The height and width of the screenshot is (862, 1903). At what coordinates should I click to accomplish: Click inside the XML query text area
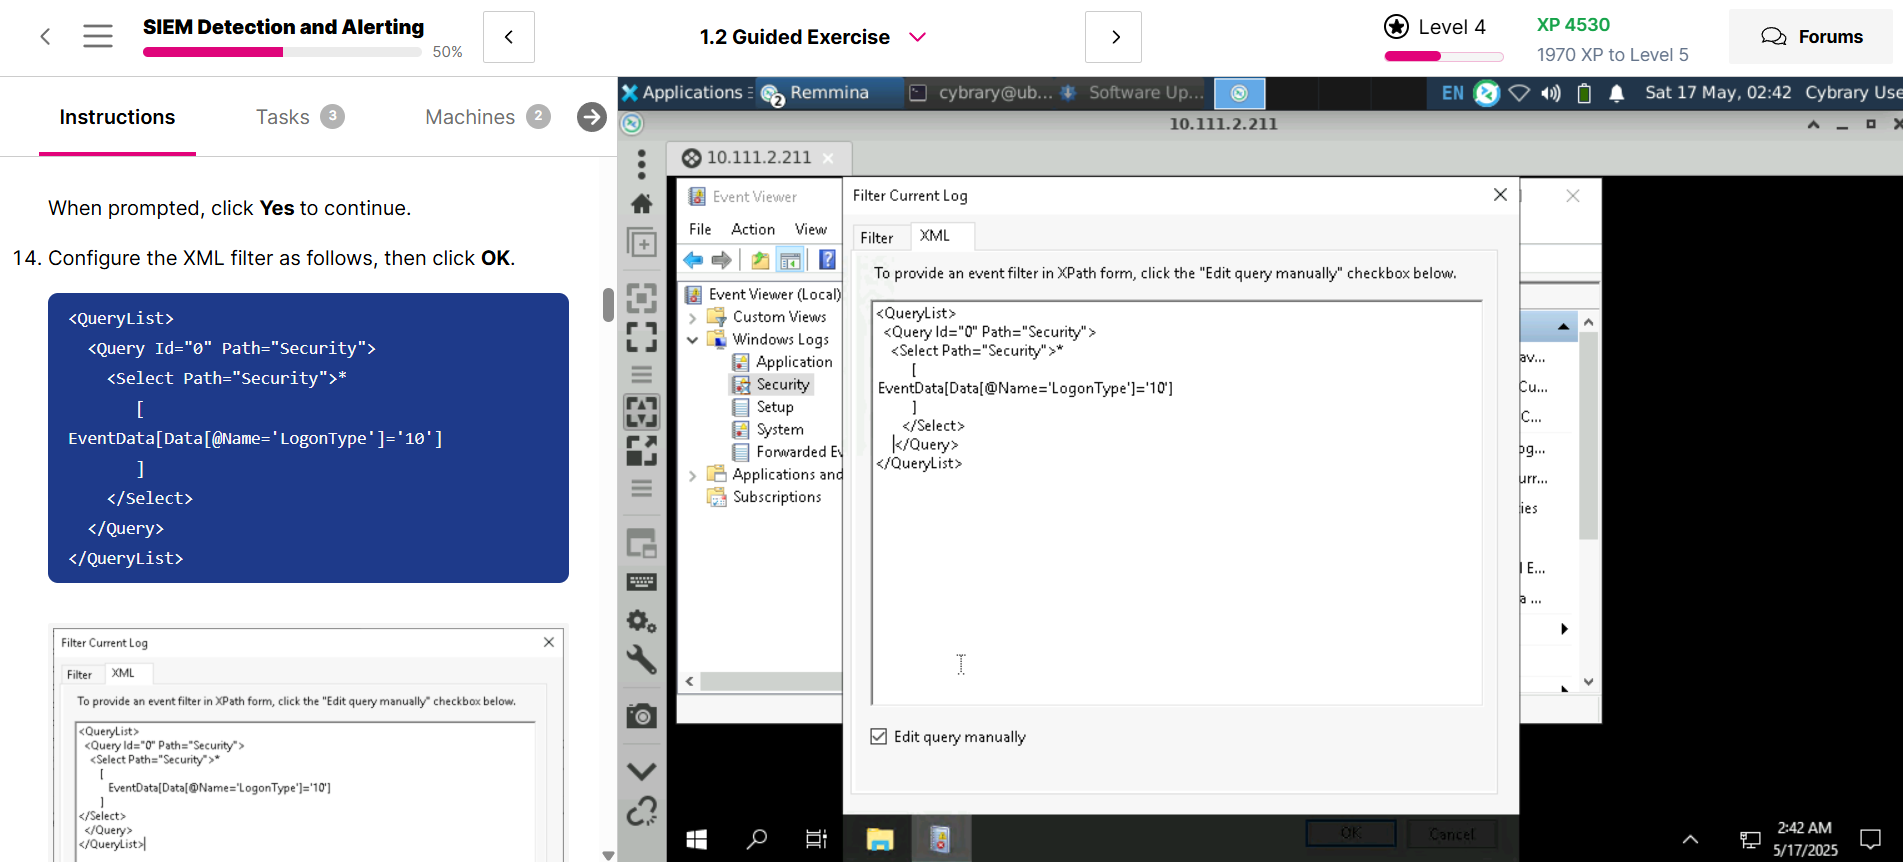tap(1176, 502)
